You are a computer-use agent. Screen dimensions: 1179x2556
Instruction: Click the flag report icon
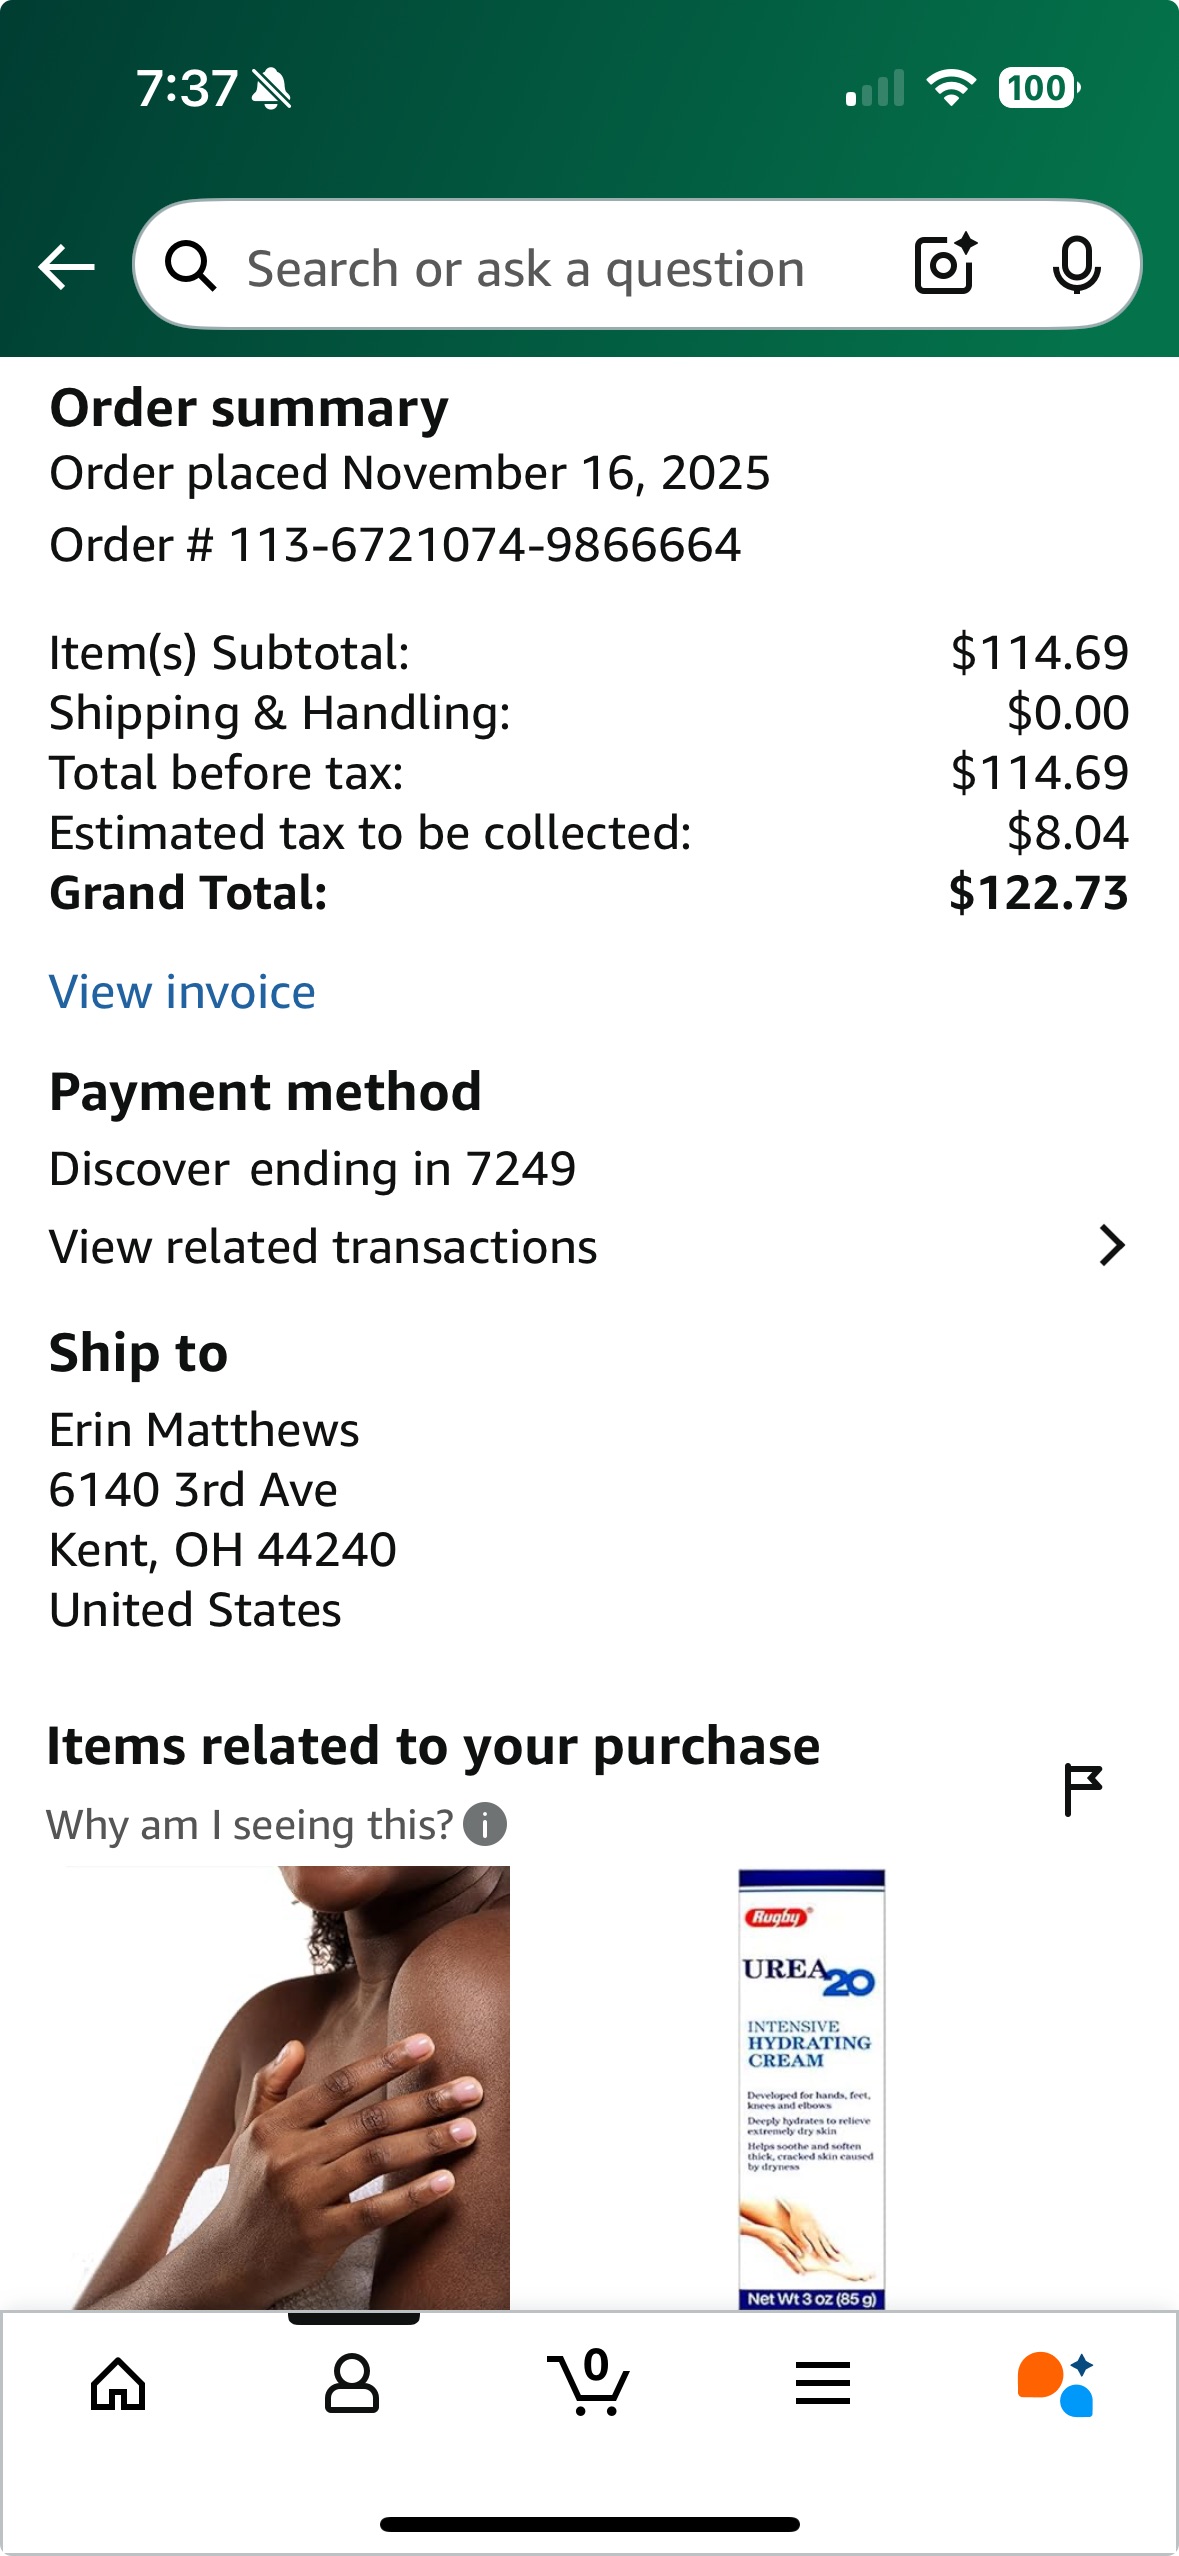(1082, 1789)
